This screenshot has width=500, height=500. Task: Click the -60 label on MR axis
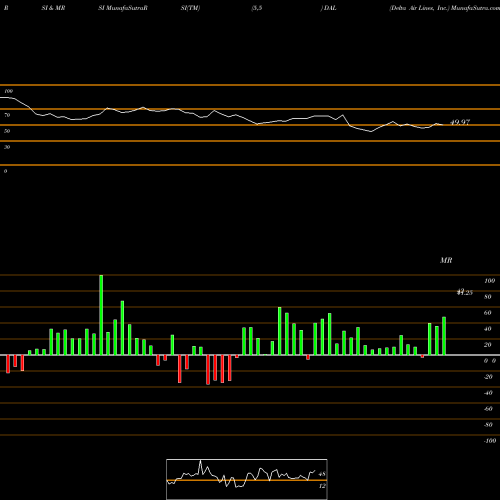488,409
